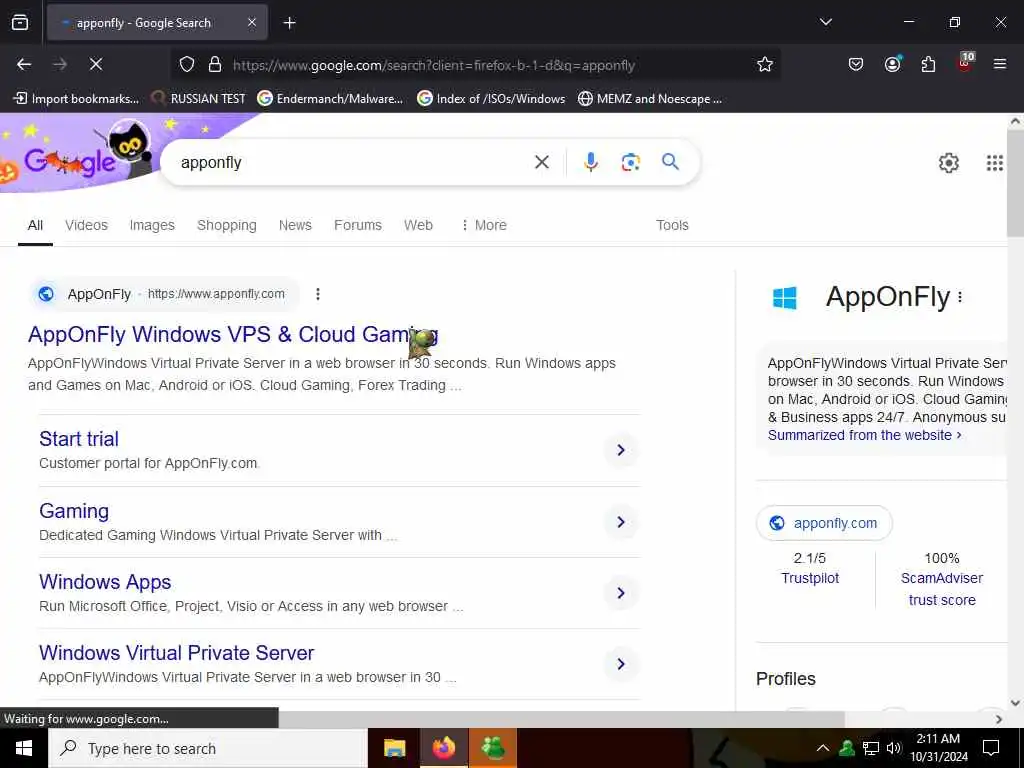
Task: View site security padlock info
Action: click(x=214, y=65)
